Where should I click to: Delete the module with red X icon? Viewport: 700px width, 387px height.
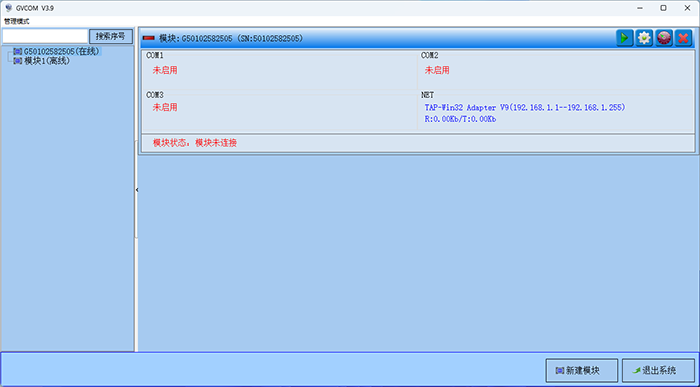(683, 38)
